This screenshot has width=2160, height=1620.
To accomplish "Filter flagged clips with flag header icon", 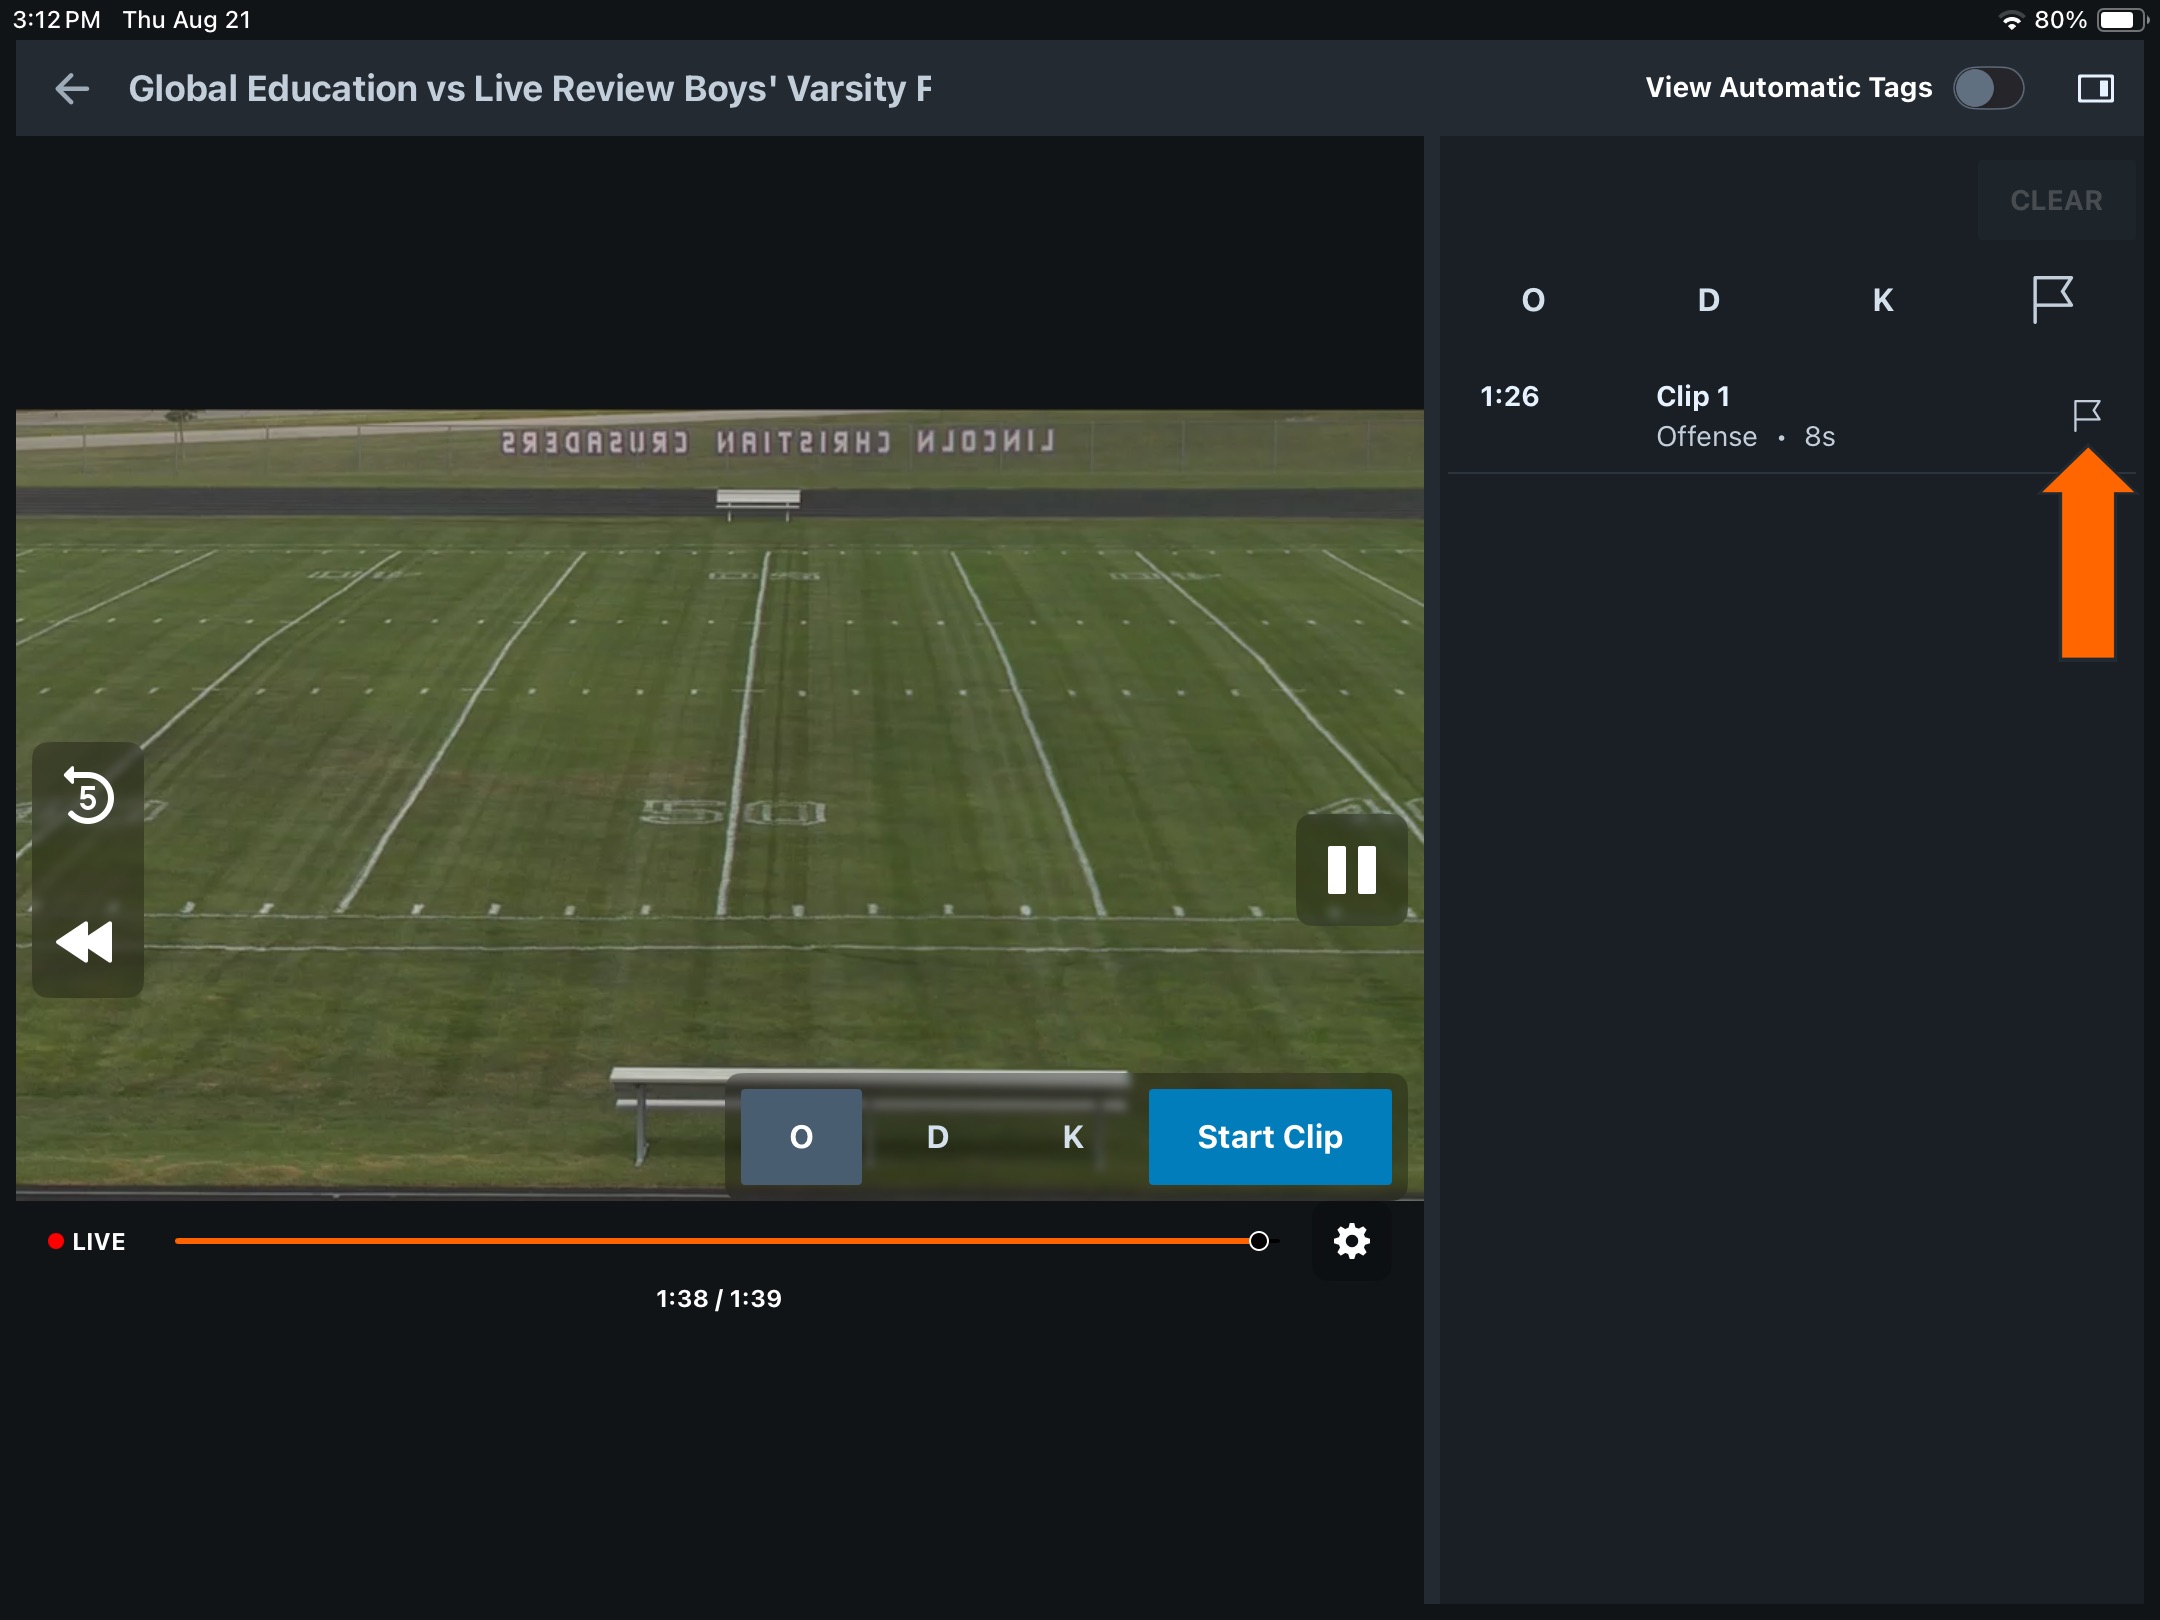I will [x=2053, y=299].
